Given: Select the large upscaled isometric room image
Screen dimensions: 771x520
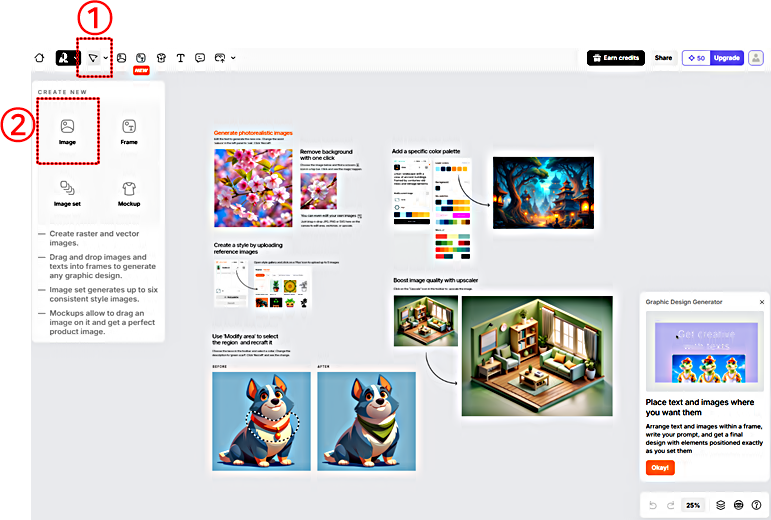Looking at the screenshot, I should [537, 356].
